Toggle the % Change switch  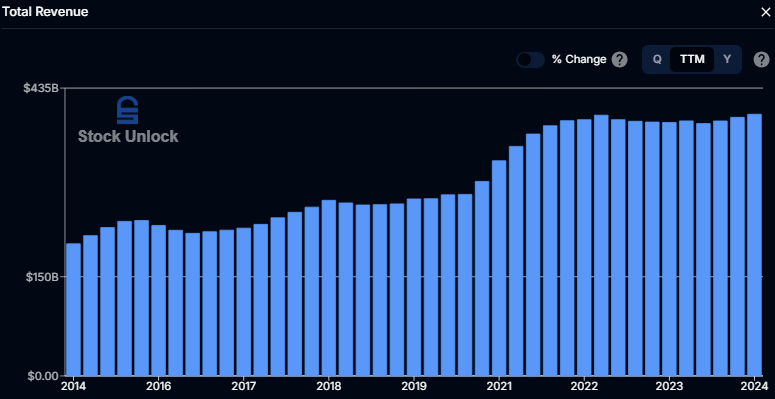[x=530, y=60]
